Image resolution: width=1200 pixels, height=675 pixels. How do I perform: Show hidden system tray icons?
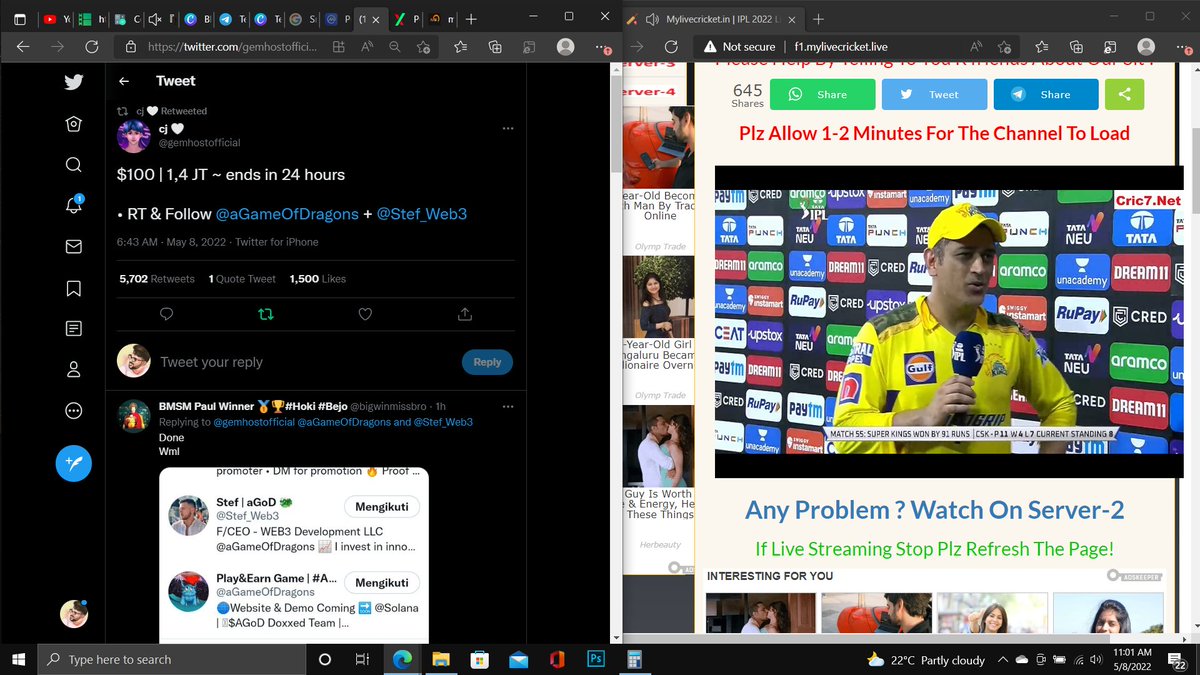[x=1001, y=660]
